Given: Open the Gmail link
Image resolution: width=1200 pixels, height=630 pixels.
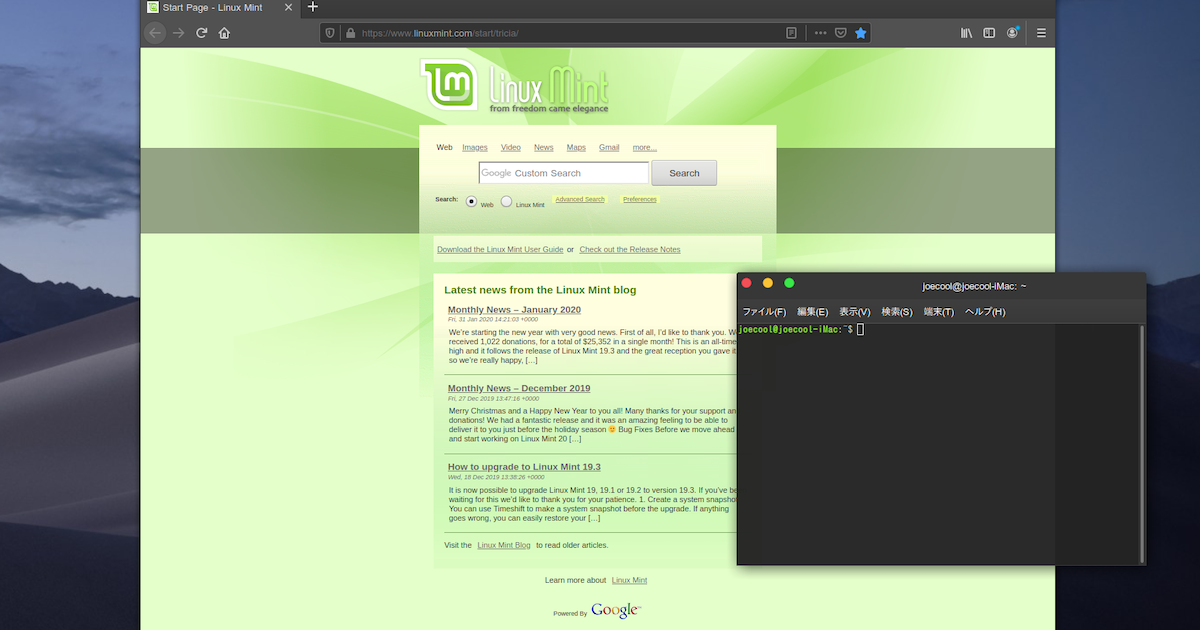Looking at the screenshot, I should coord(609,147).
